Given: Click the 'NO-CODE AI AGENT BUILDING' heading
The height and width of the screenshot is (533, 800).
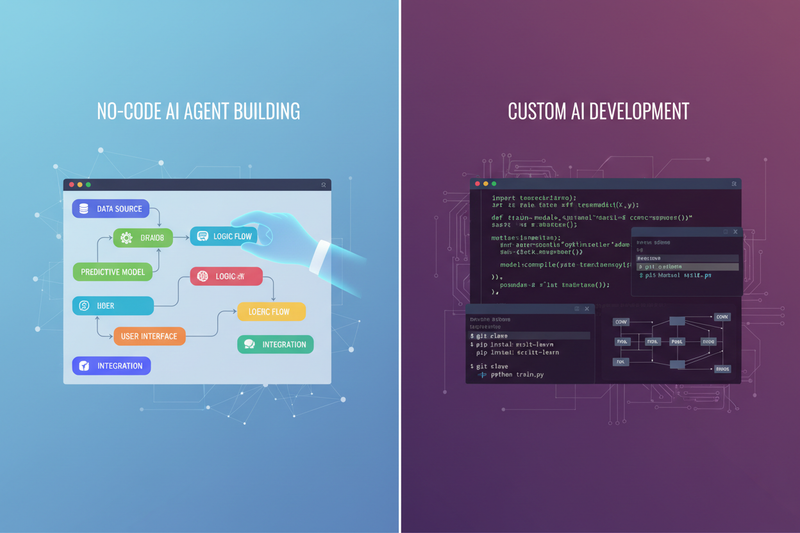Looking at the screenshot, I should tap(198, 111).
